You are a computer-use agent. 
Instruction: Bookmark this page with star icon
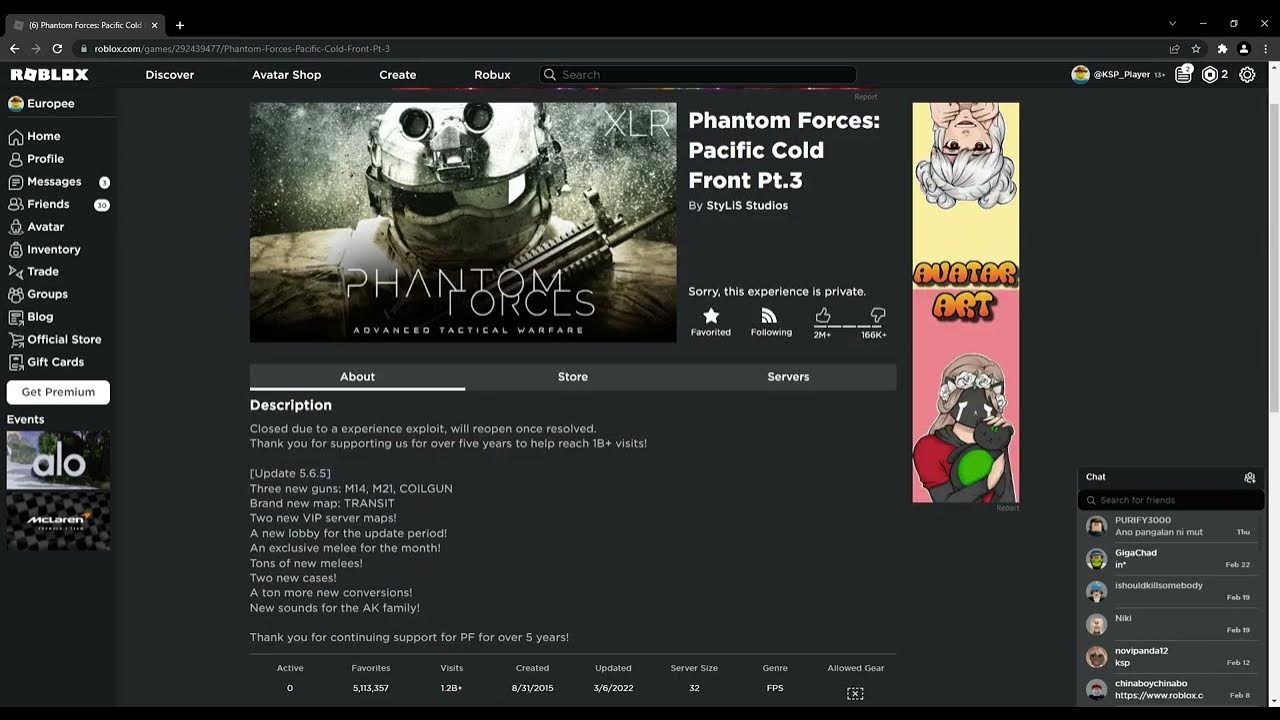click(x=1196, y=48)
